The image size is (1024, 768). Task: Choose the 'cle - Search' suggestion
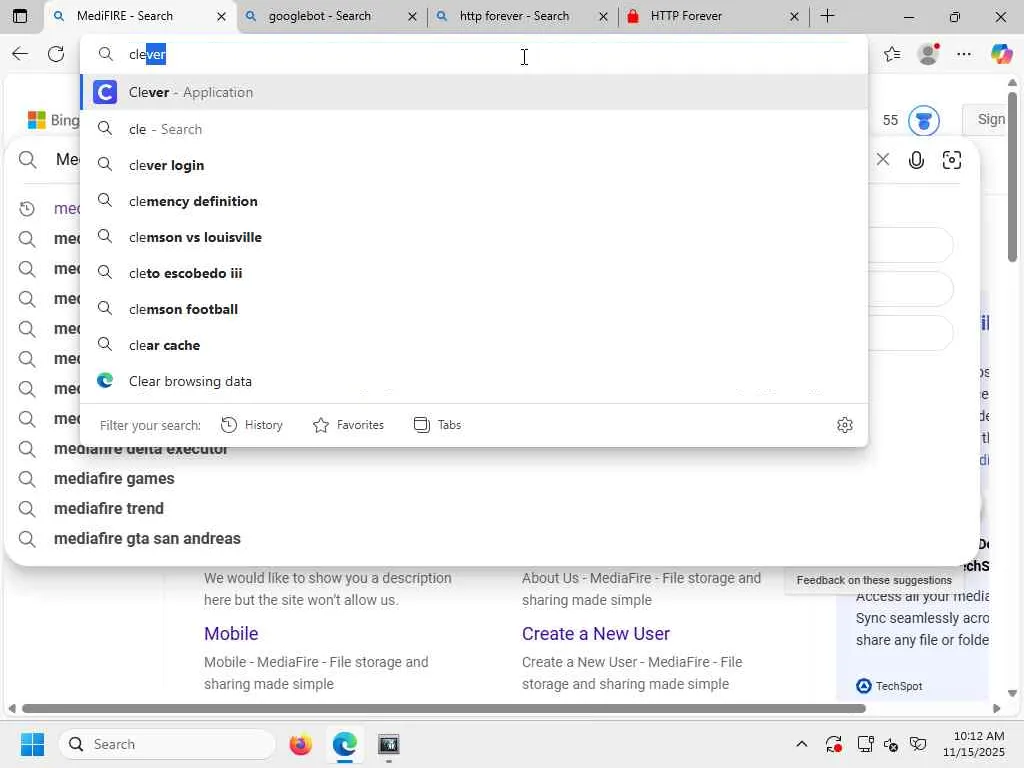click(474, 129)
